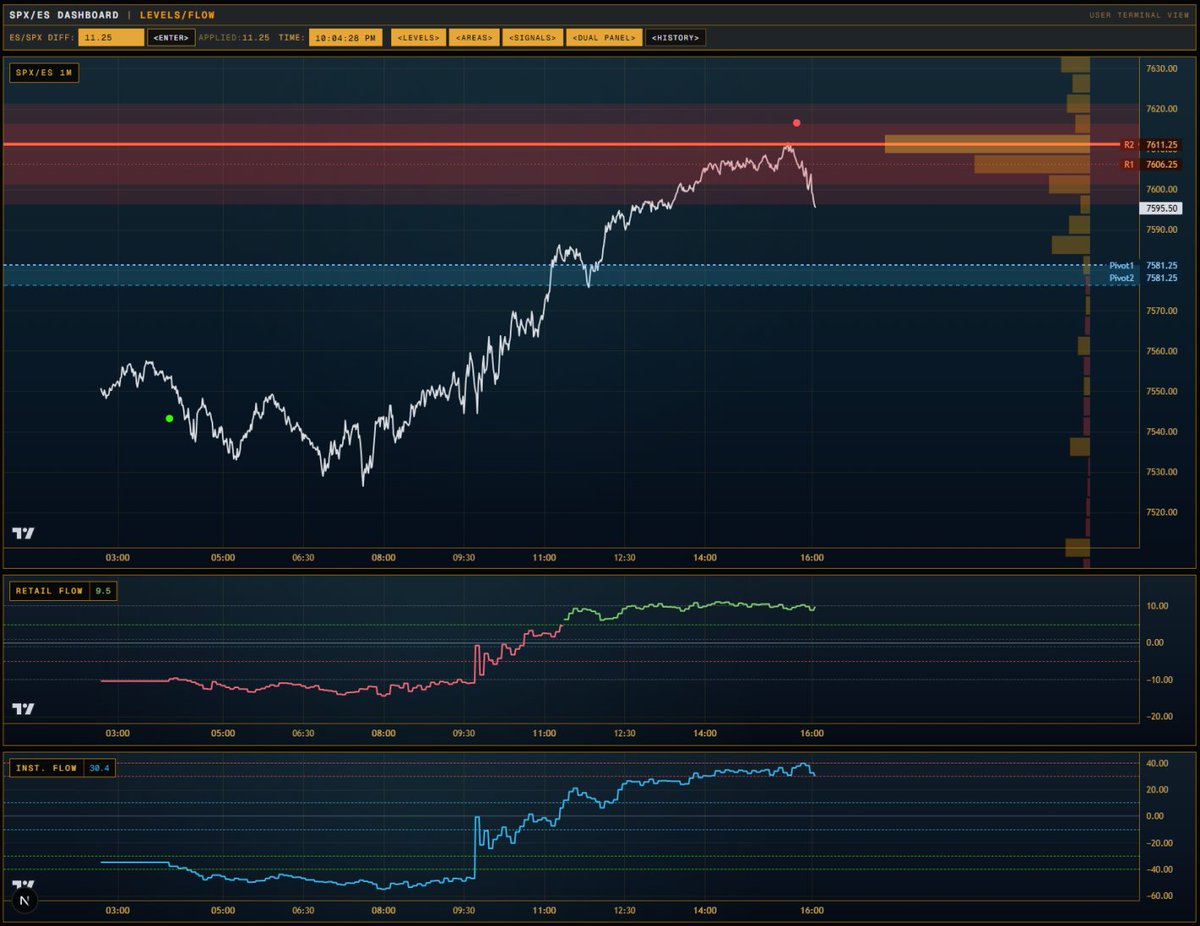Click the ES/SPX DIFF input field
Viewport: 1200px width, 926px height.
point(111,37)
